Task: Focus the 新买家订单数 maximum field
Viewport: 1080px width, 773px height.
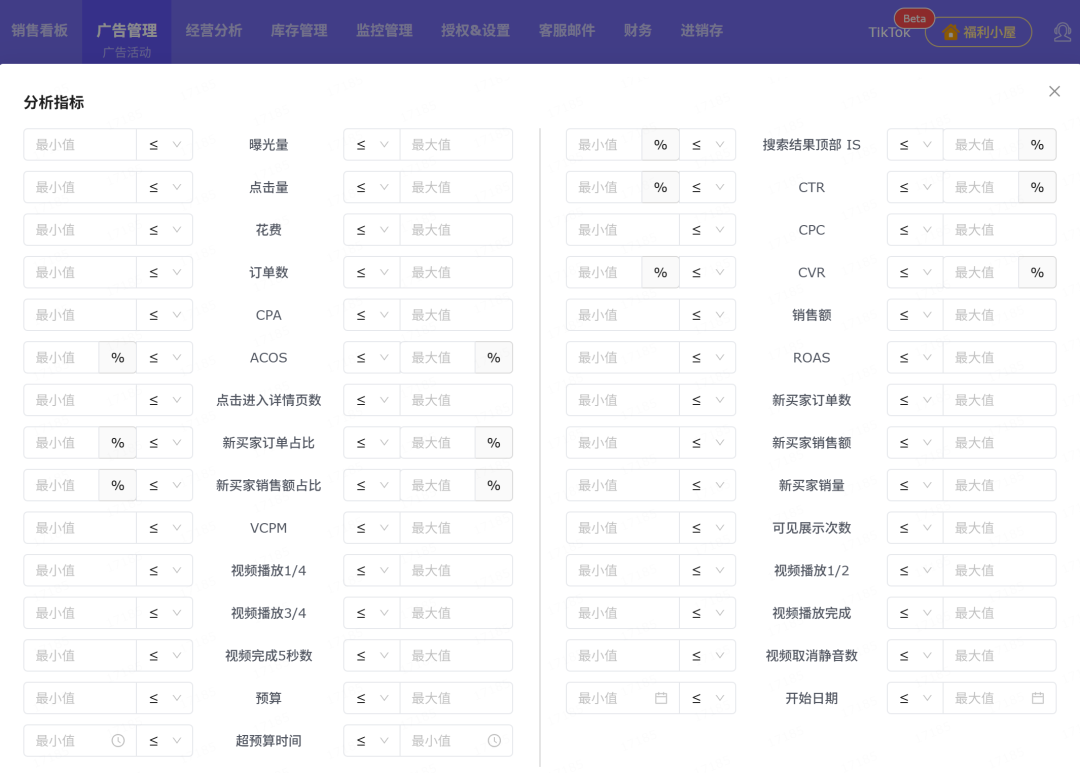Action: click(x=999, y=400)
